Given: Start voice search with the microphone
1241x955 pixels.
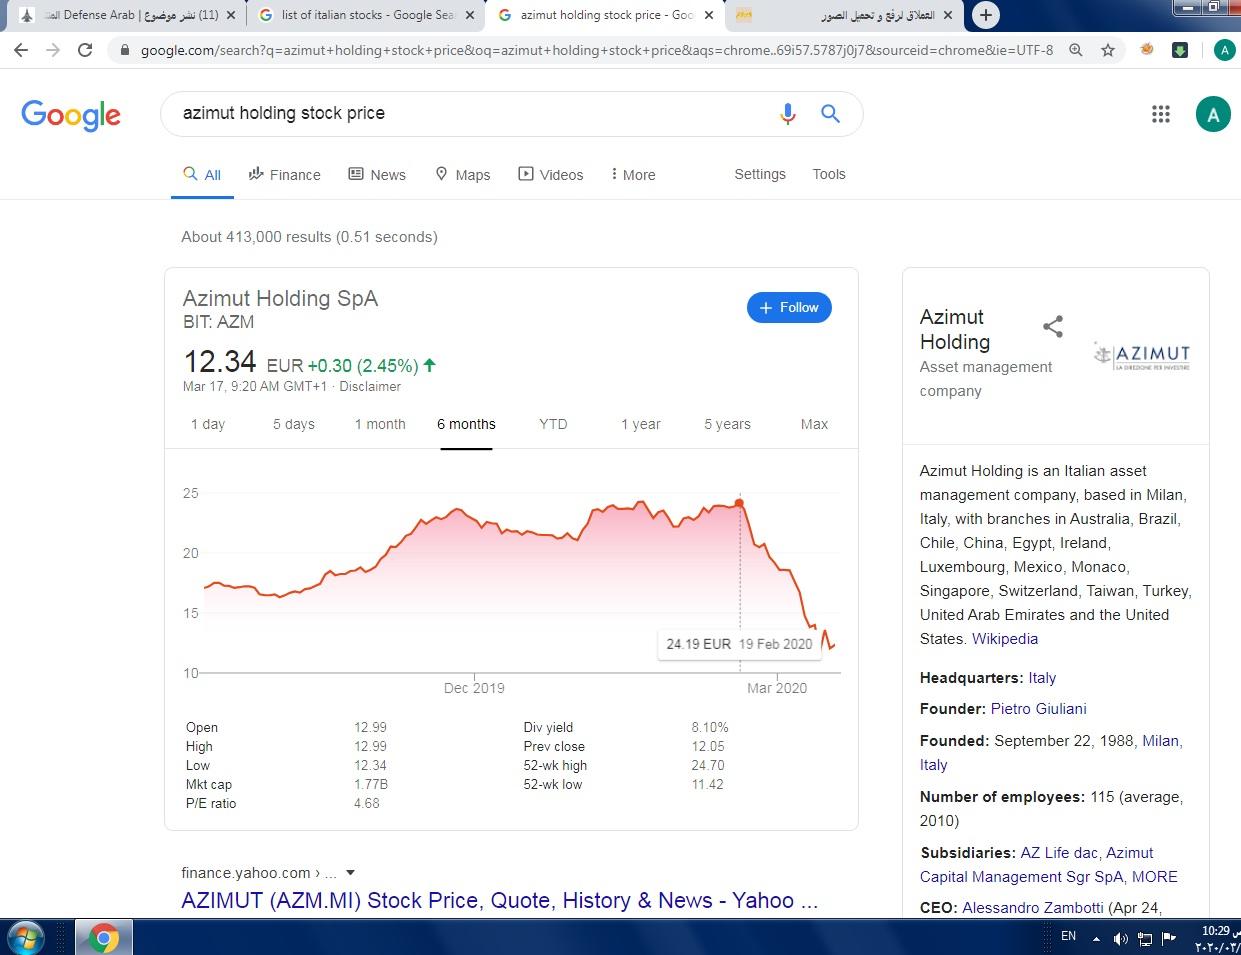Looking at the screenshot, I should tap(788, 114).
